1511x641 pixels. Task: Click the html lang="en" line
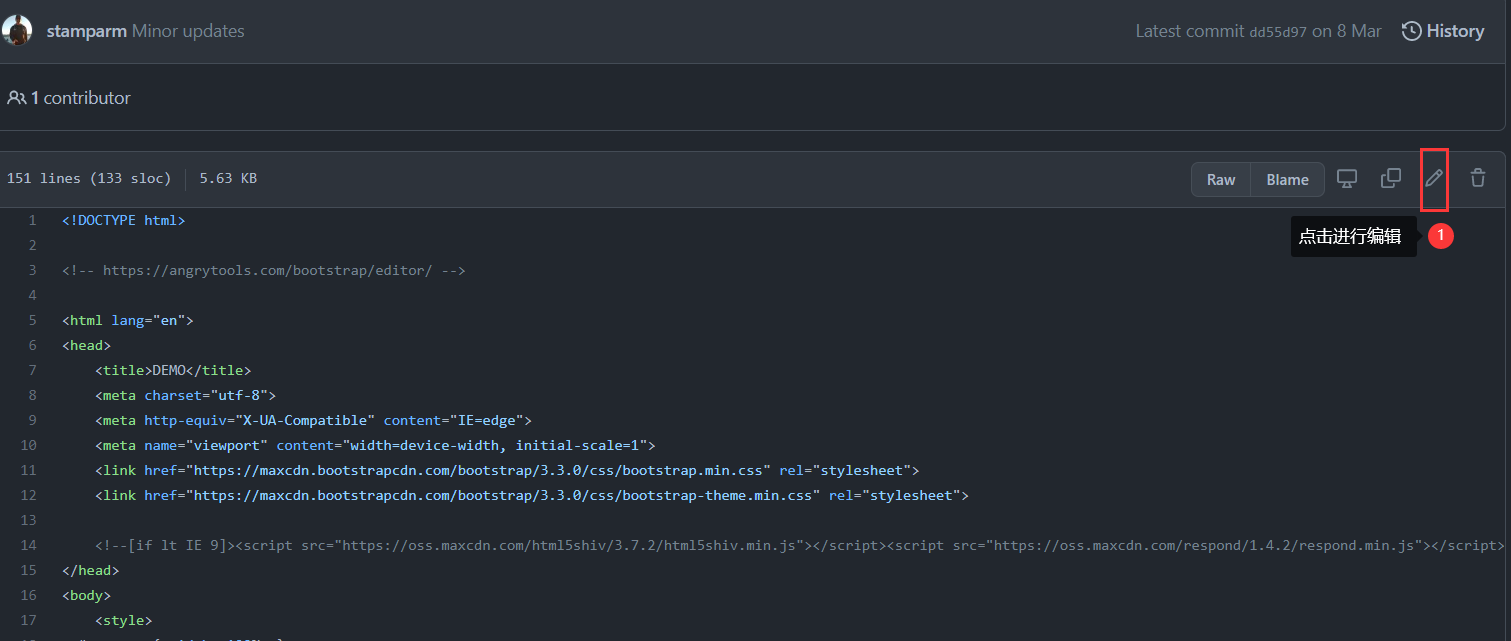pos(128,320)
